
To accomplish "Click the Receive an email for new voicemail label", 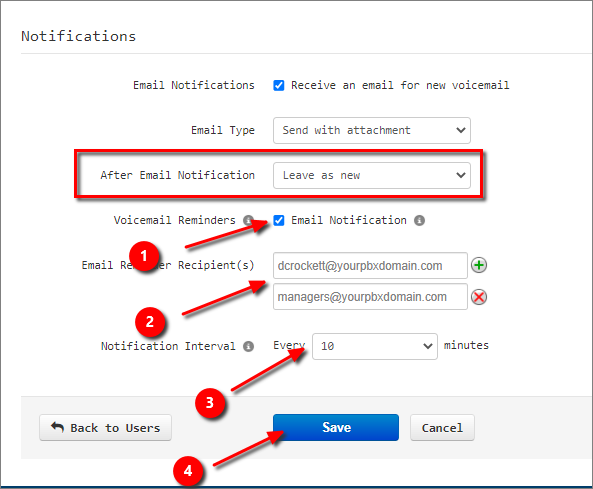I will 400,85.
